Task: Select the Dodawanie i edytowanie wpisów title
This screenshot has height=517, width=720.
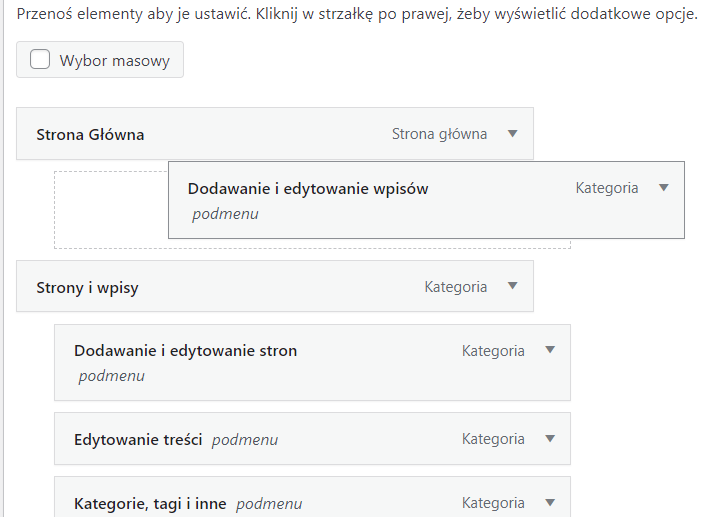Action: click(308, 188)
